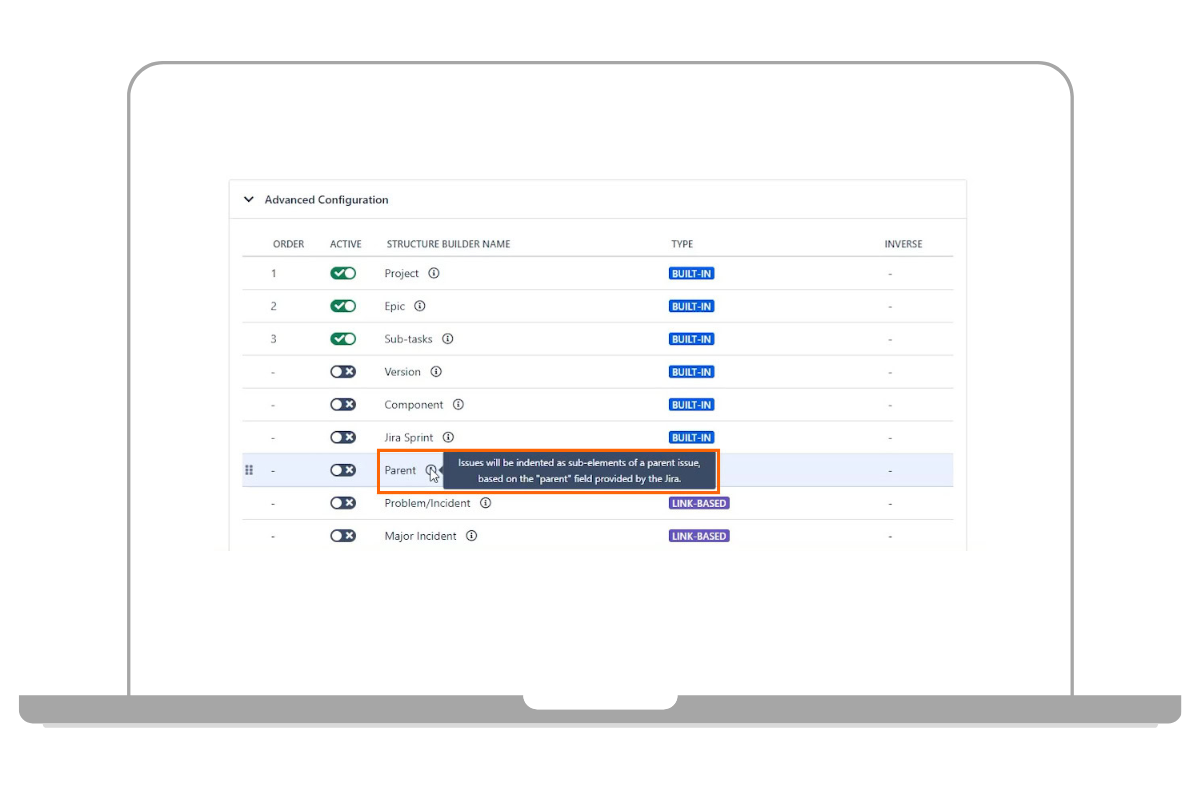Click the Jira Sprint info icon
The height and width of the screenshot is (790, 1200).
tap(448, 437)
